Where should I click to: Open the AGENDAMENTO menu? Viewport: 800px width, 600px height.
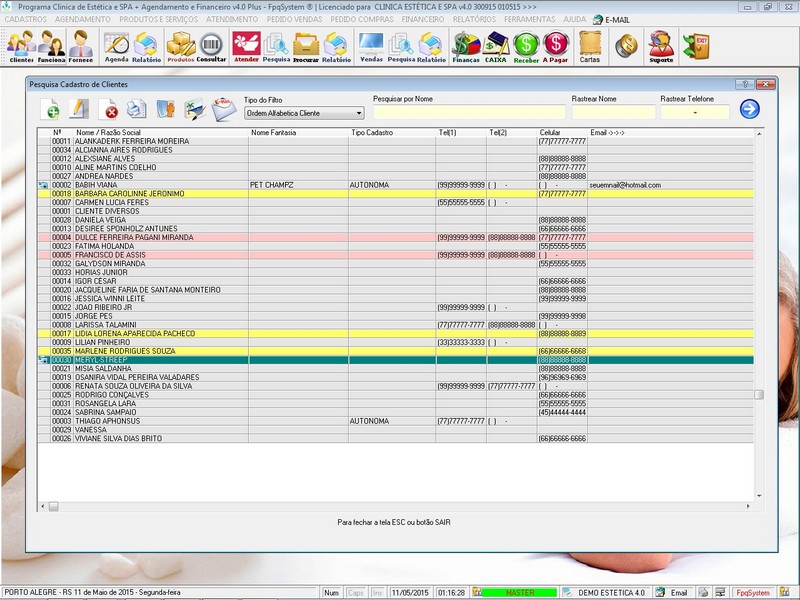[83, 19]
